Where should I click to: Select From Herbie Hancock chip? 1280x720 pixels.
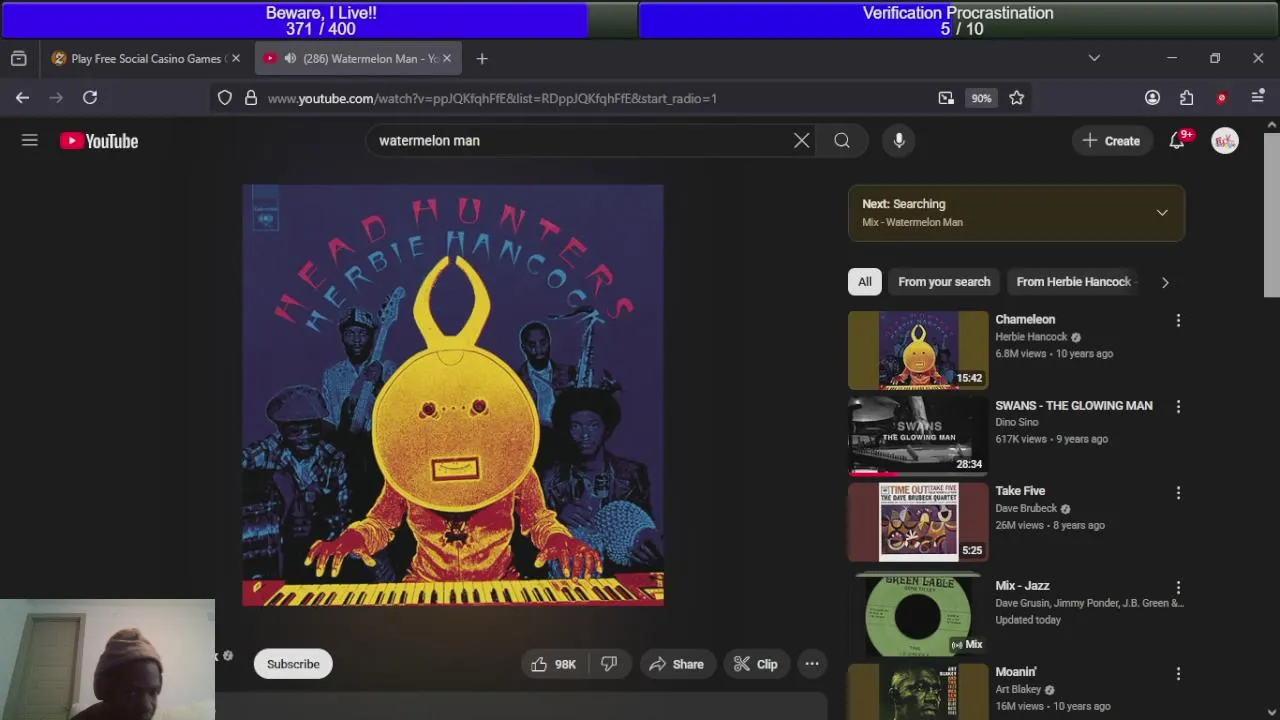(x=1074, y=282)
